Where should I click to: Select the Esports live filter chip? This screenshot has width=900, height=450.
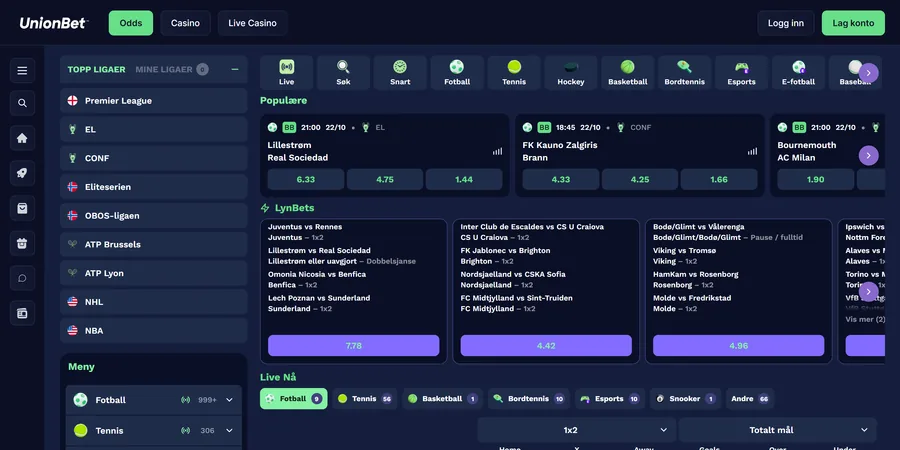(610, 398)
